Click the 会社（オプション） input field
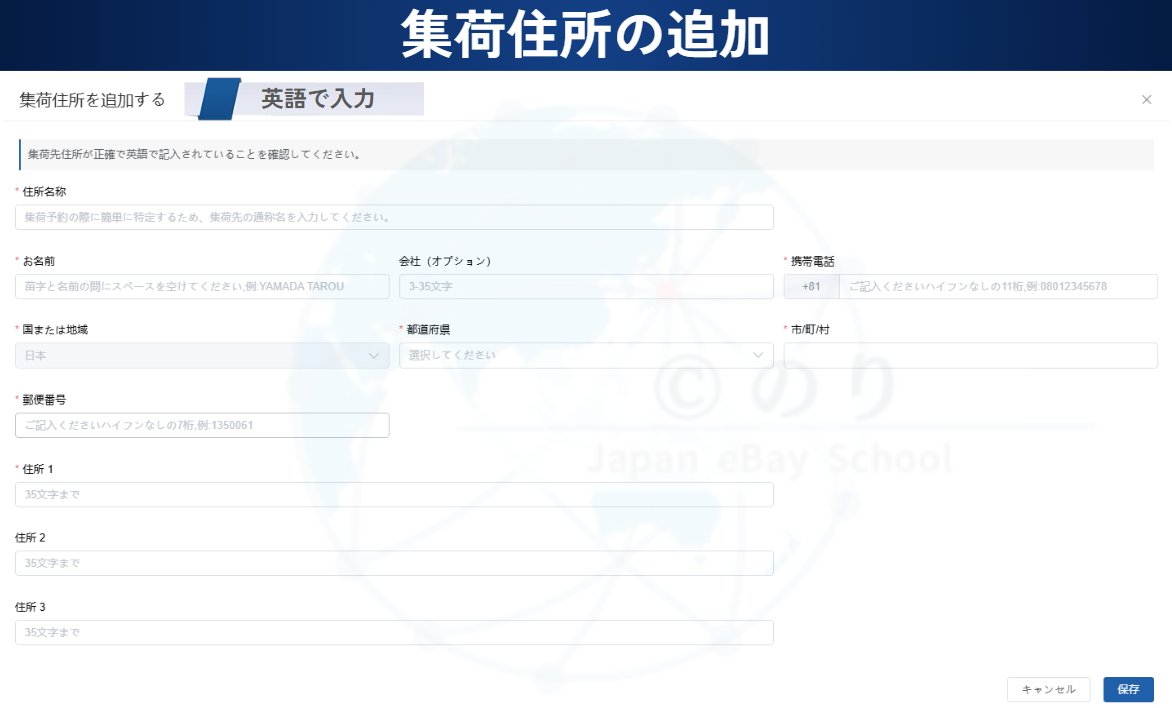 [586, 287]
